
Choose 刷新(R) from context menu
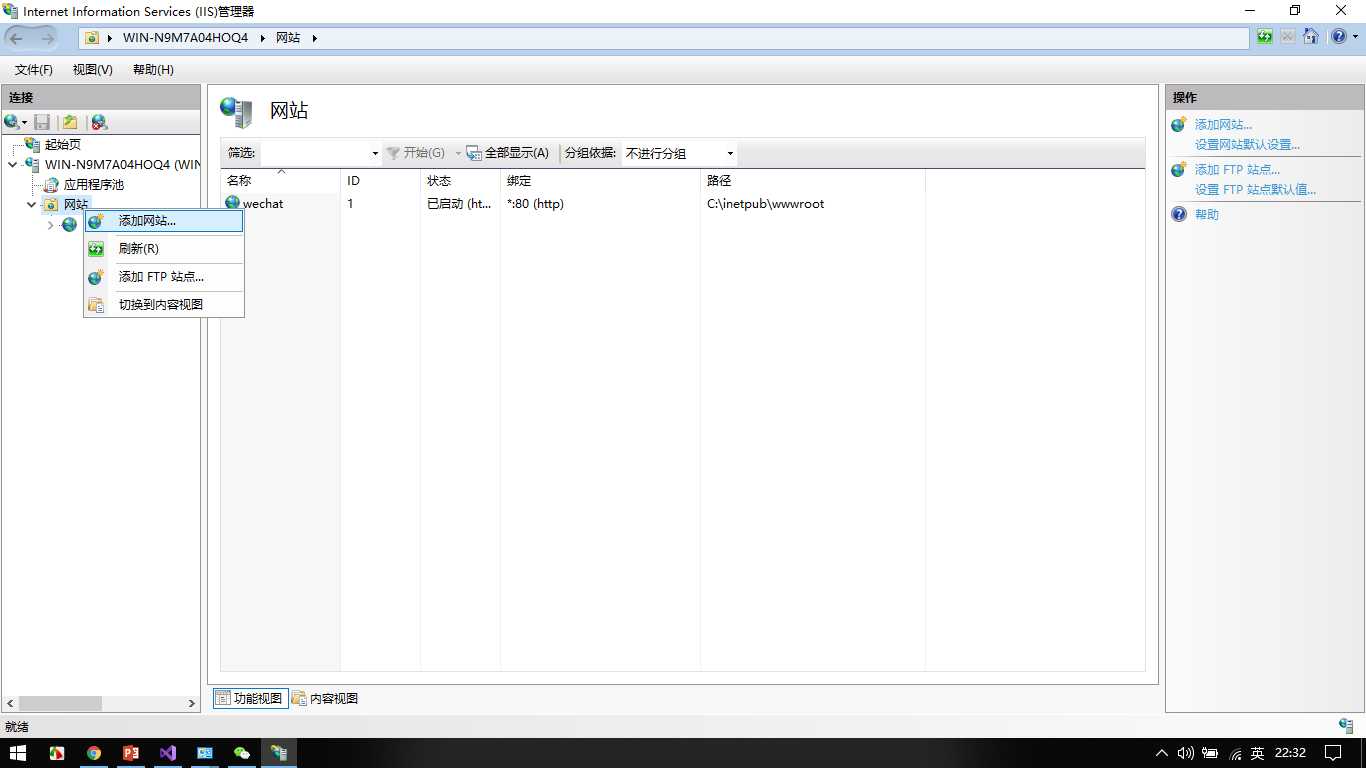pyautogui.click(x=164, y=248)
